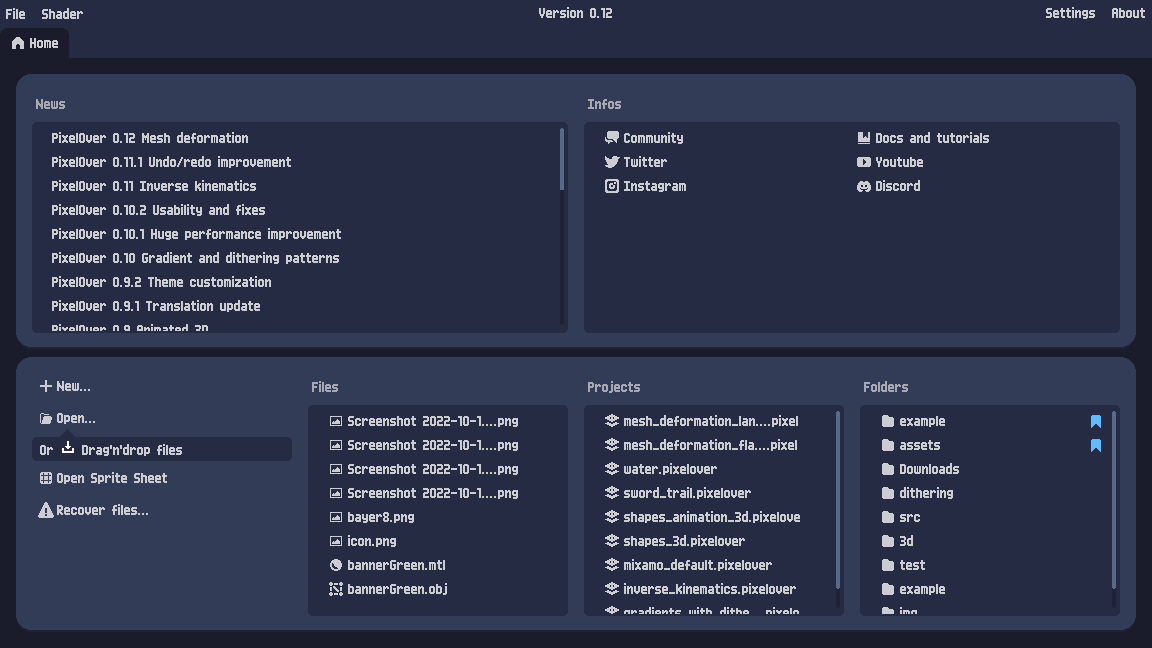The width and height of the screenshot is (1152, 648).
Task: Click the folder icon beside test
Action: coord(888,565)
